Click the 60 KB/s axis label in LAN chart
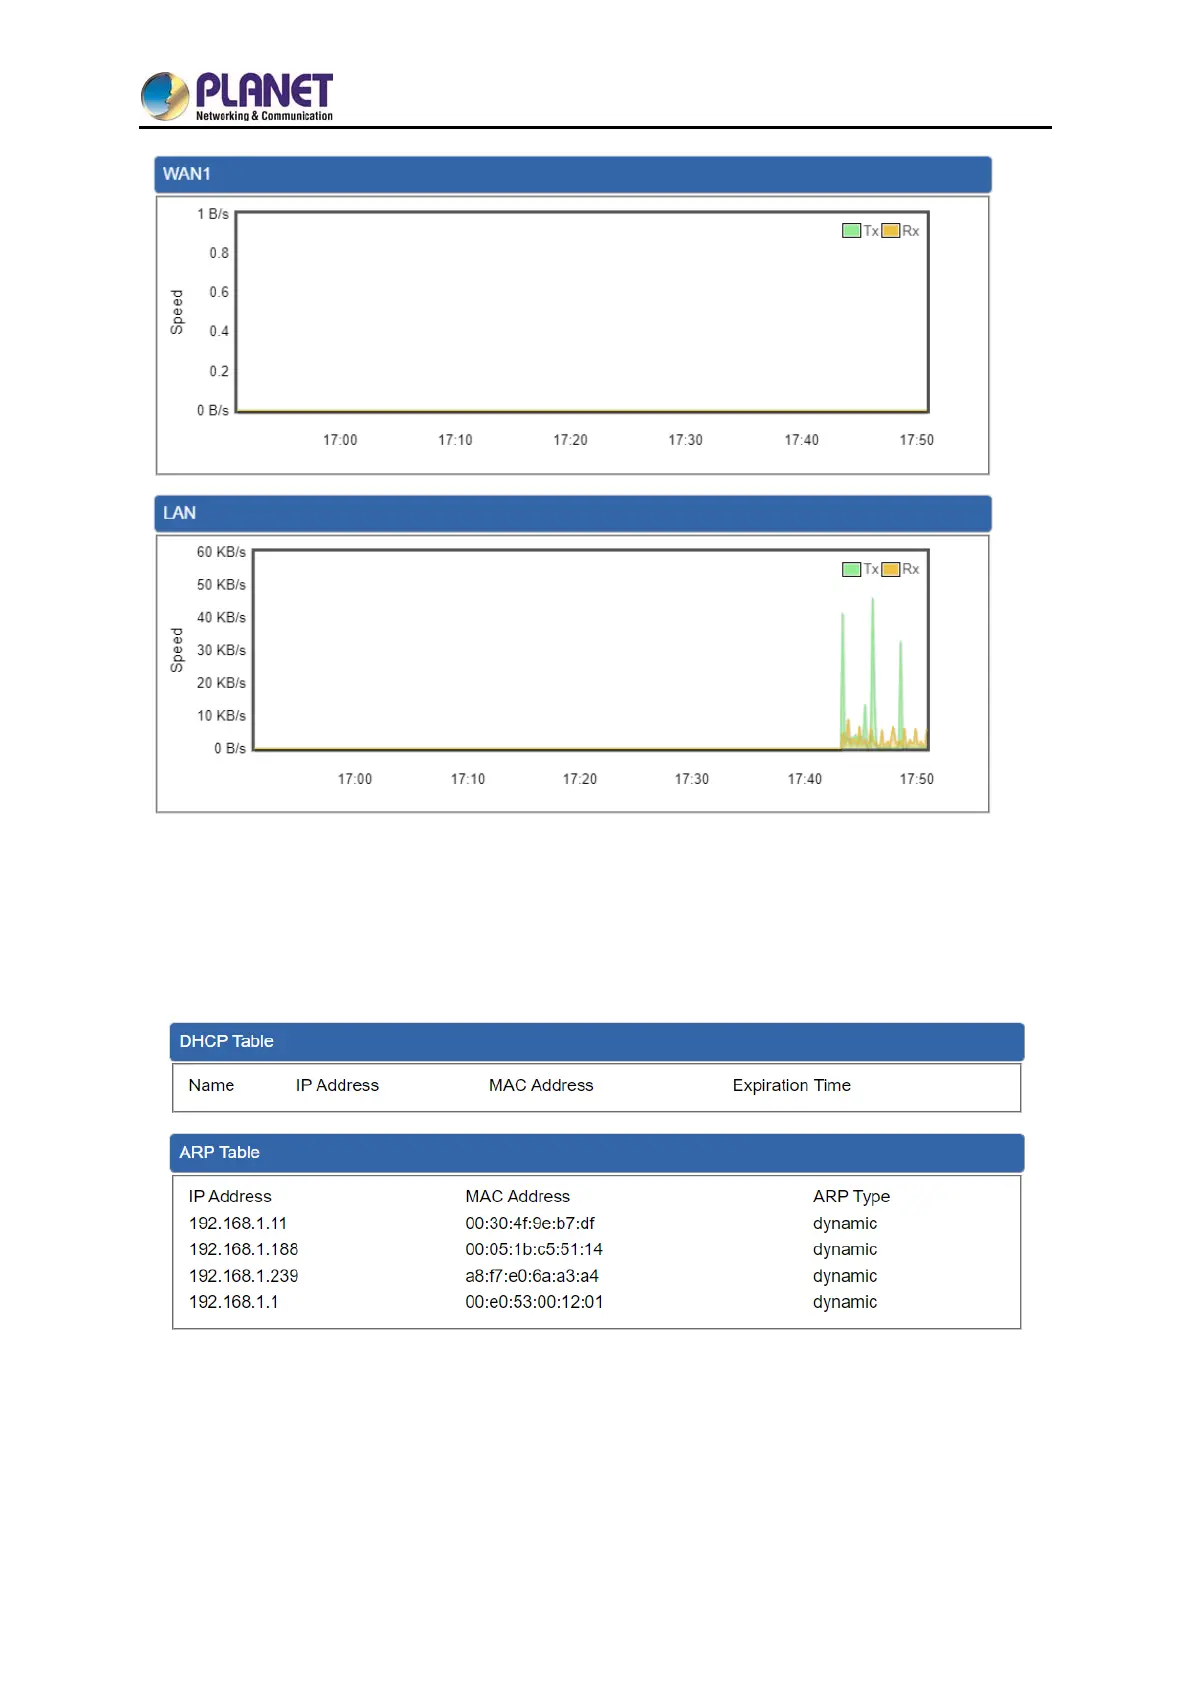 click(x=221, y=552)
